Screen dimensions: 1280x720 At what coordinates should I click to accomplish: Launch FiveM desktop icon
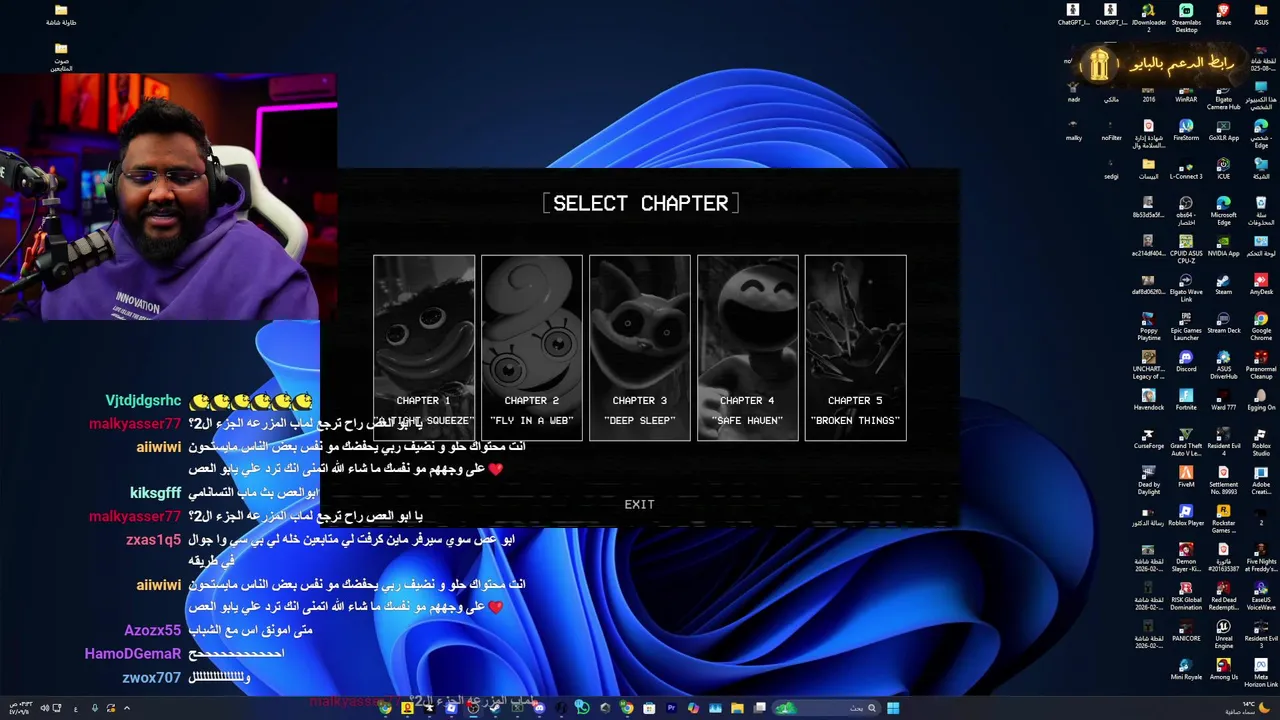1186,476
